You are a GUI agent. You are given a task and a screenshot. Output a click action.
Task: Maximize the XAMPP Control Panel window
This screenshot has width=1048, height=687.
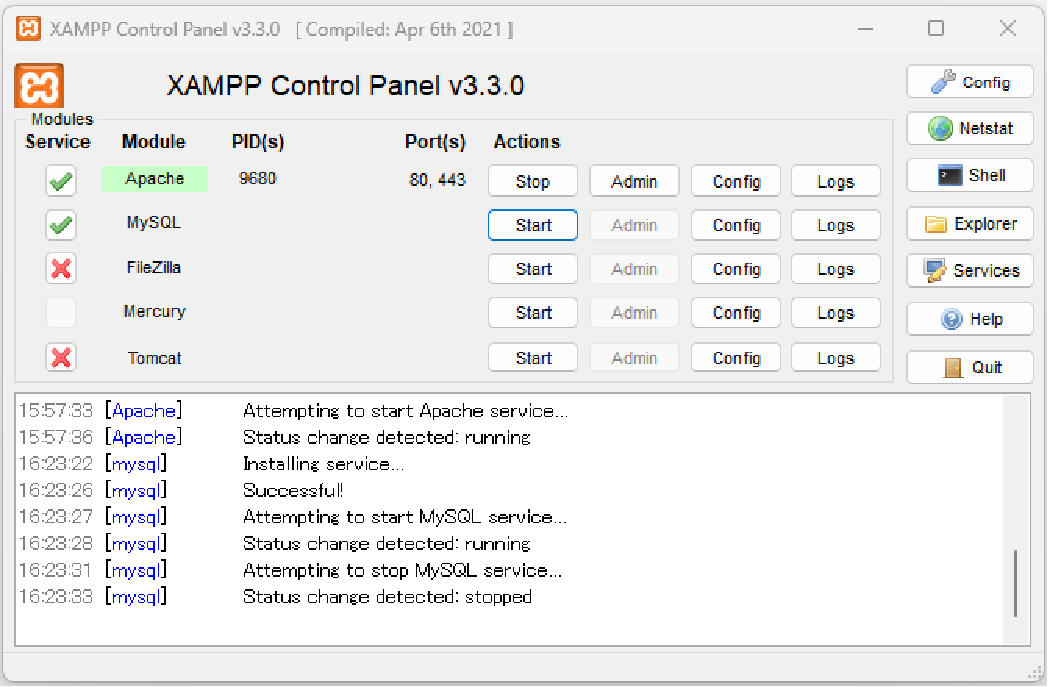(936, 28)
